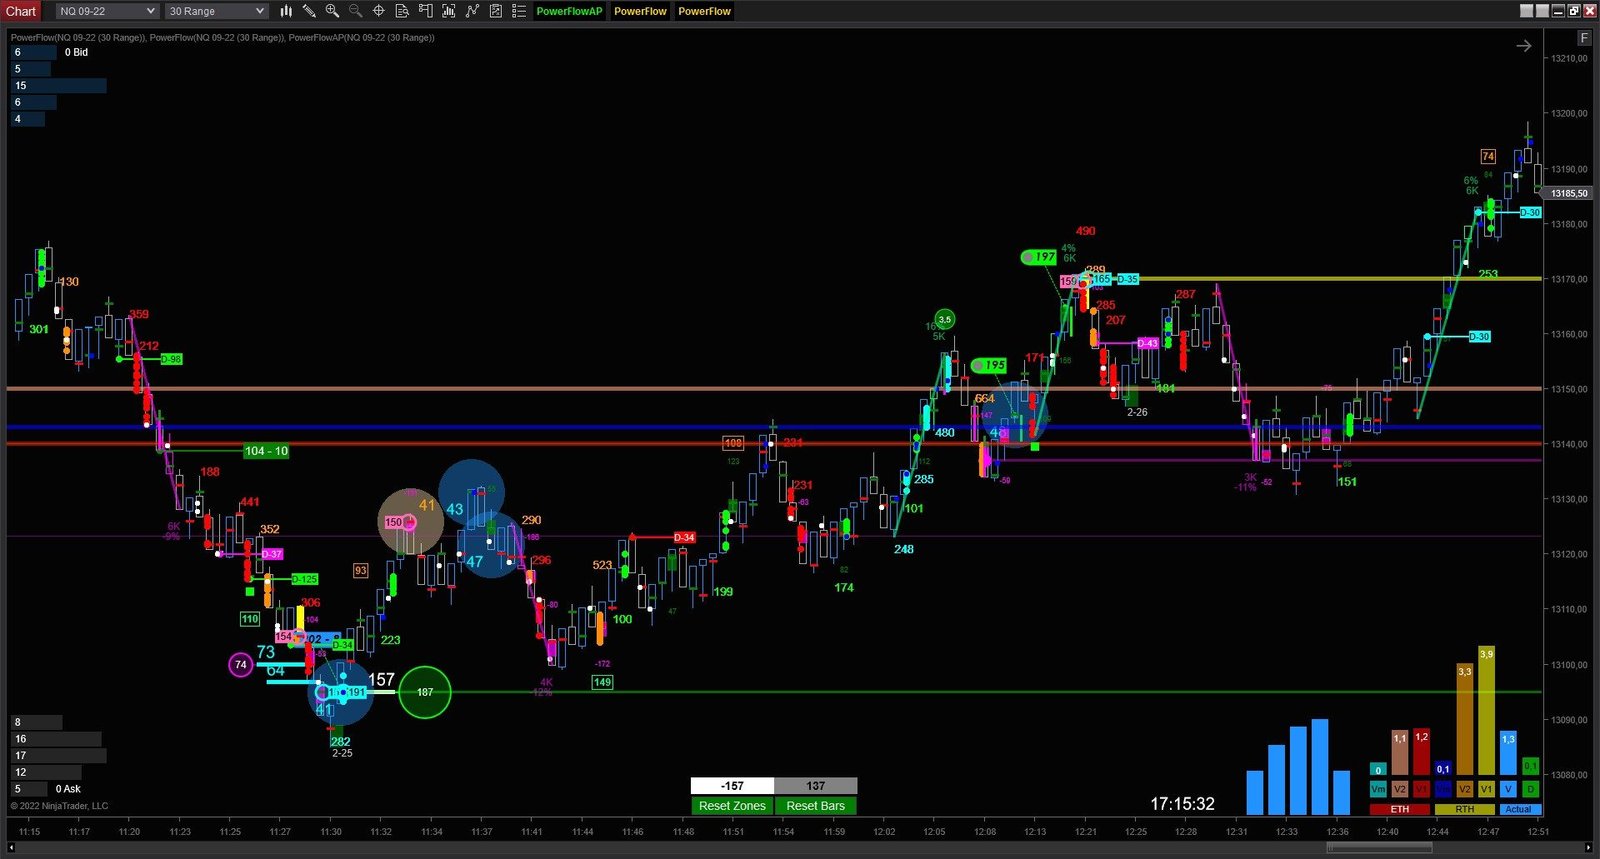
Task: Click the Chart tab label
Action: (x=21, y=11)
